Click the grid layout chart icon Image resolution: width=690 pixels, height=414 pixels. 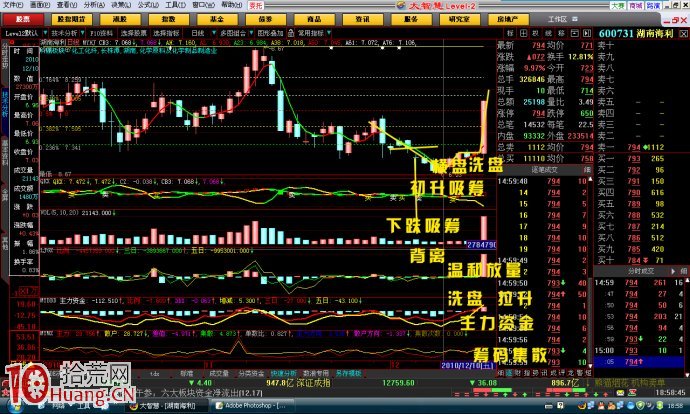click(523, 33)
